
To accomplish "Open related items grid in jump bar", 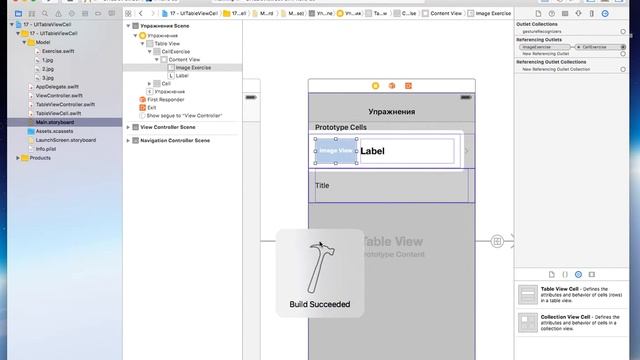I will coord(128,13).
